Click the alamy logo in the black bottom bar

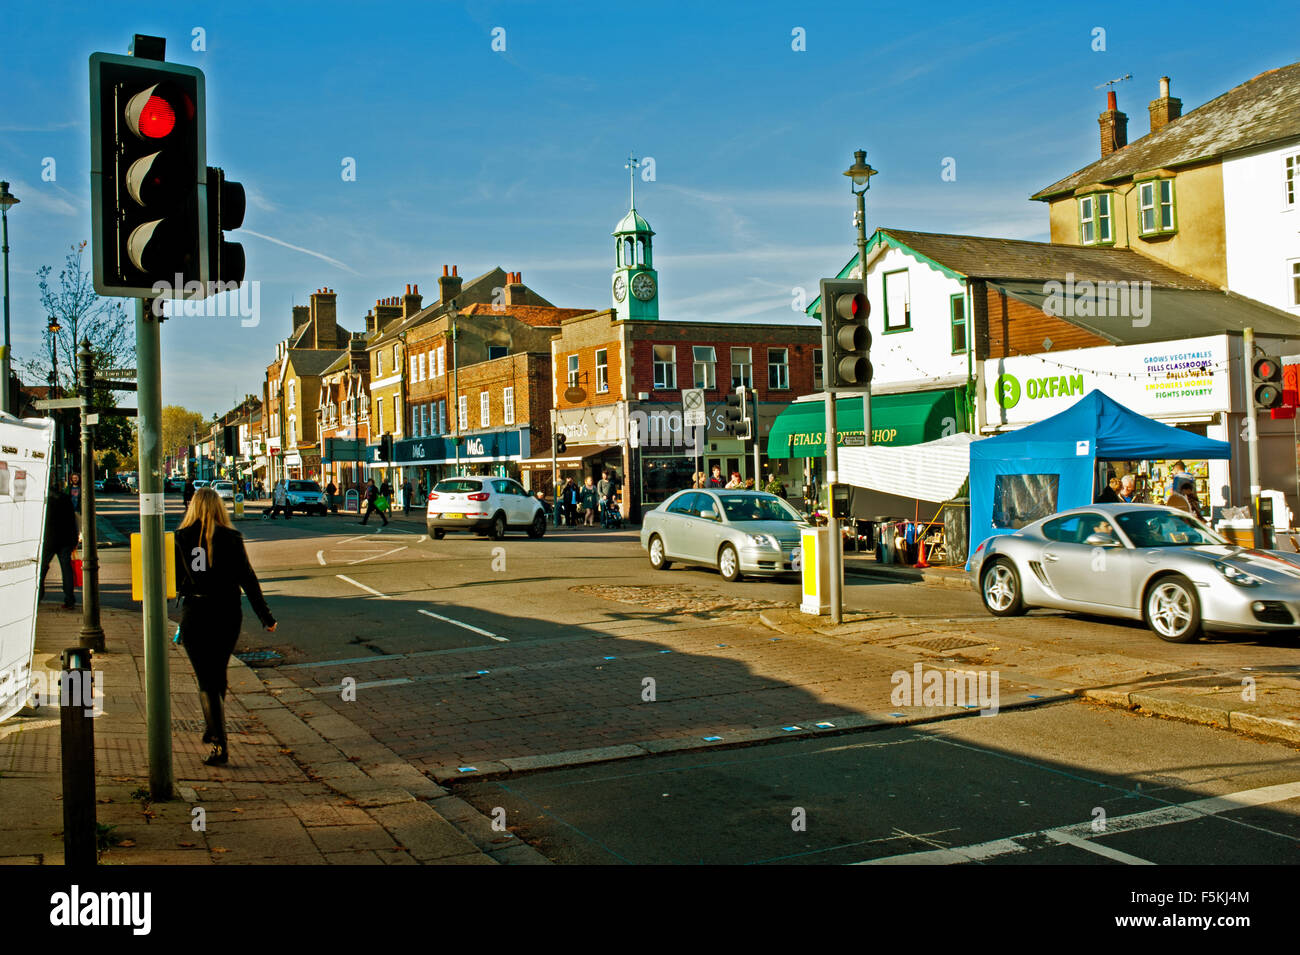[x=100, y=911]
